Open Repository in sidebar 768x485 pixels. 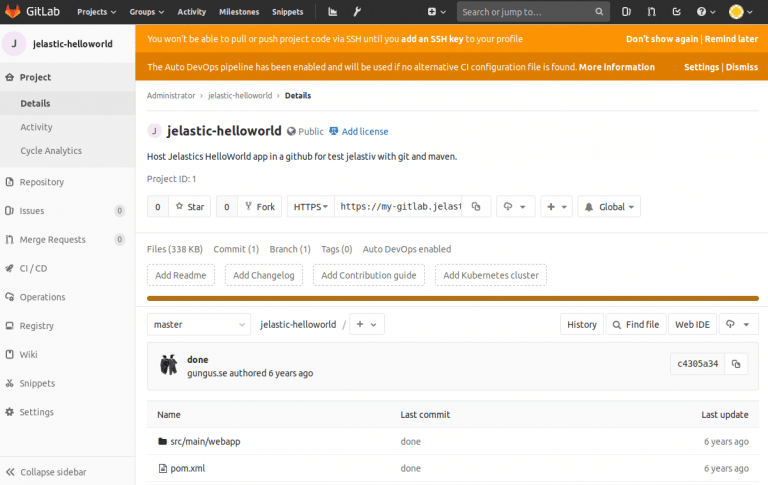pyautogui.click(x=68, y=182)
